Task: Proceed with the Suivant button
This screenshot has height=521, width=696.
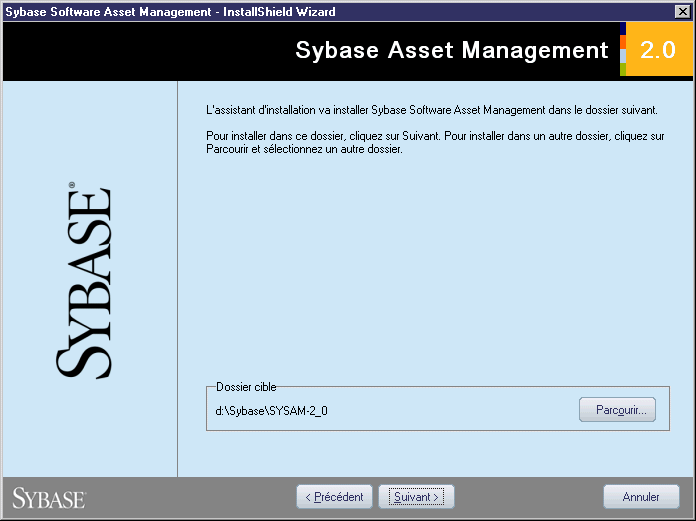Action: pos(416,497)
